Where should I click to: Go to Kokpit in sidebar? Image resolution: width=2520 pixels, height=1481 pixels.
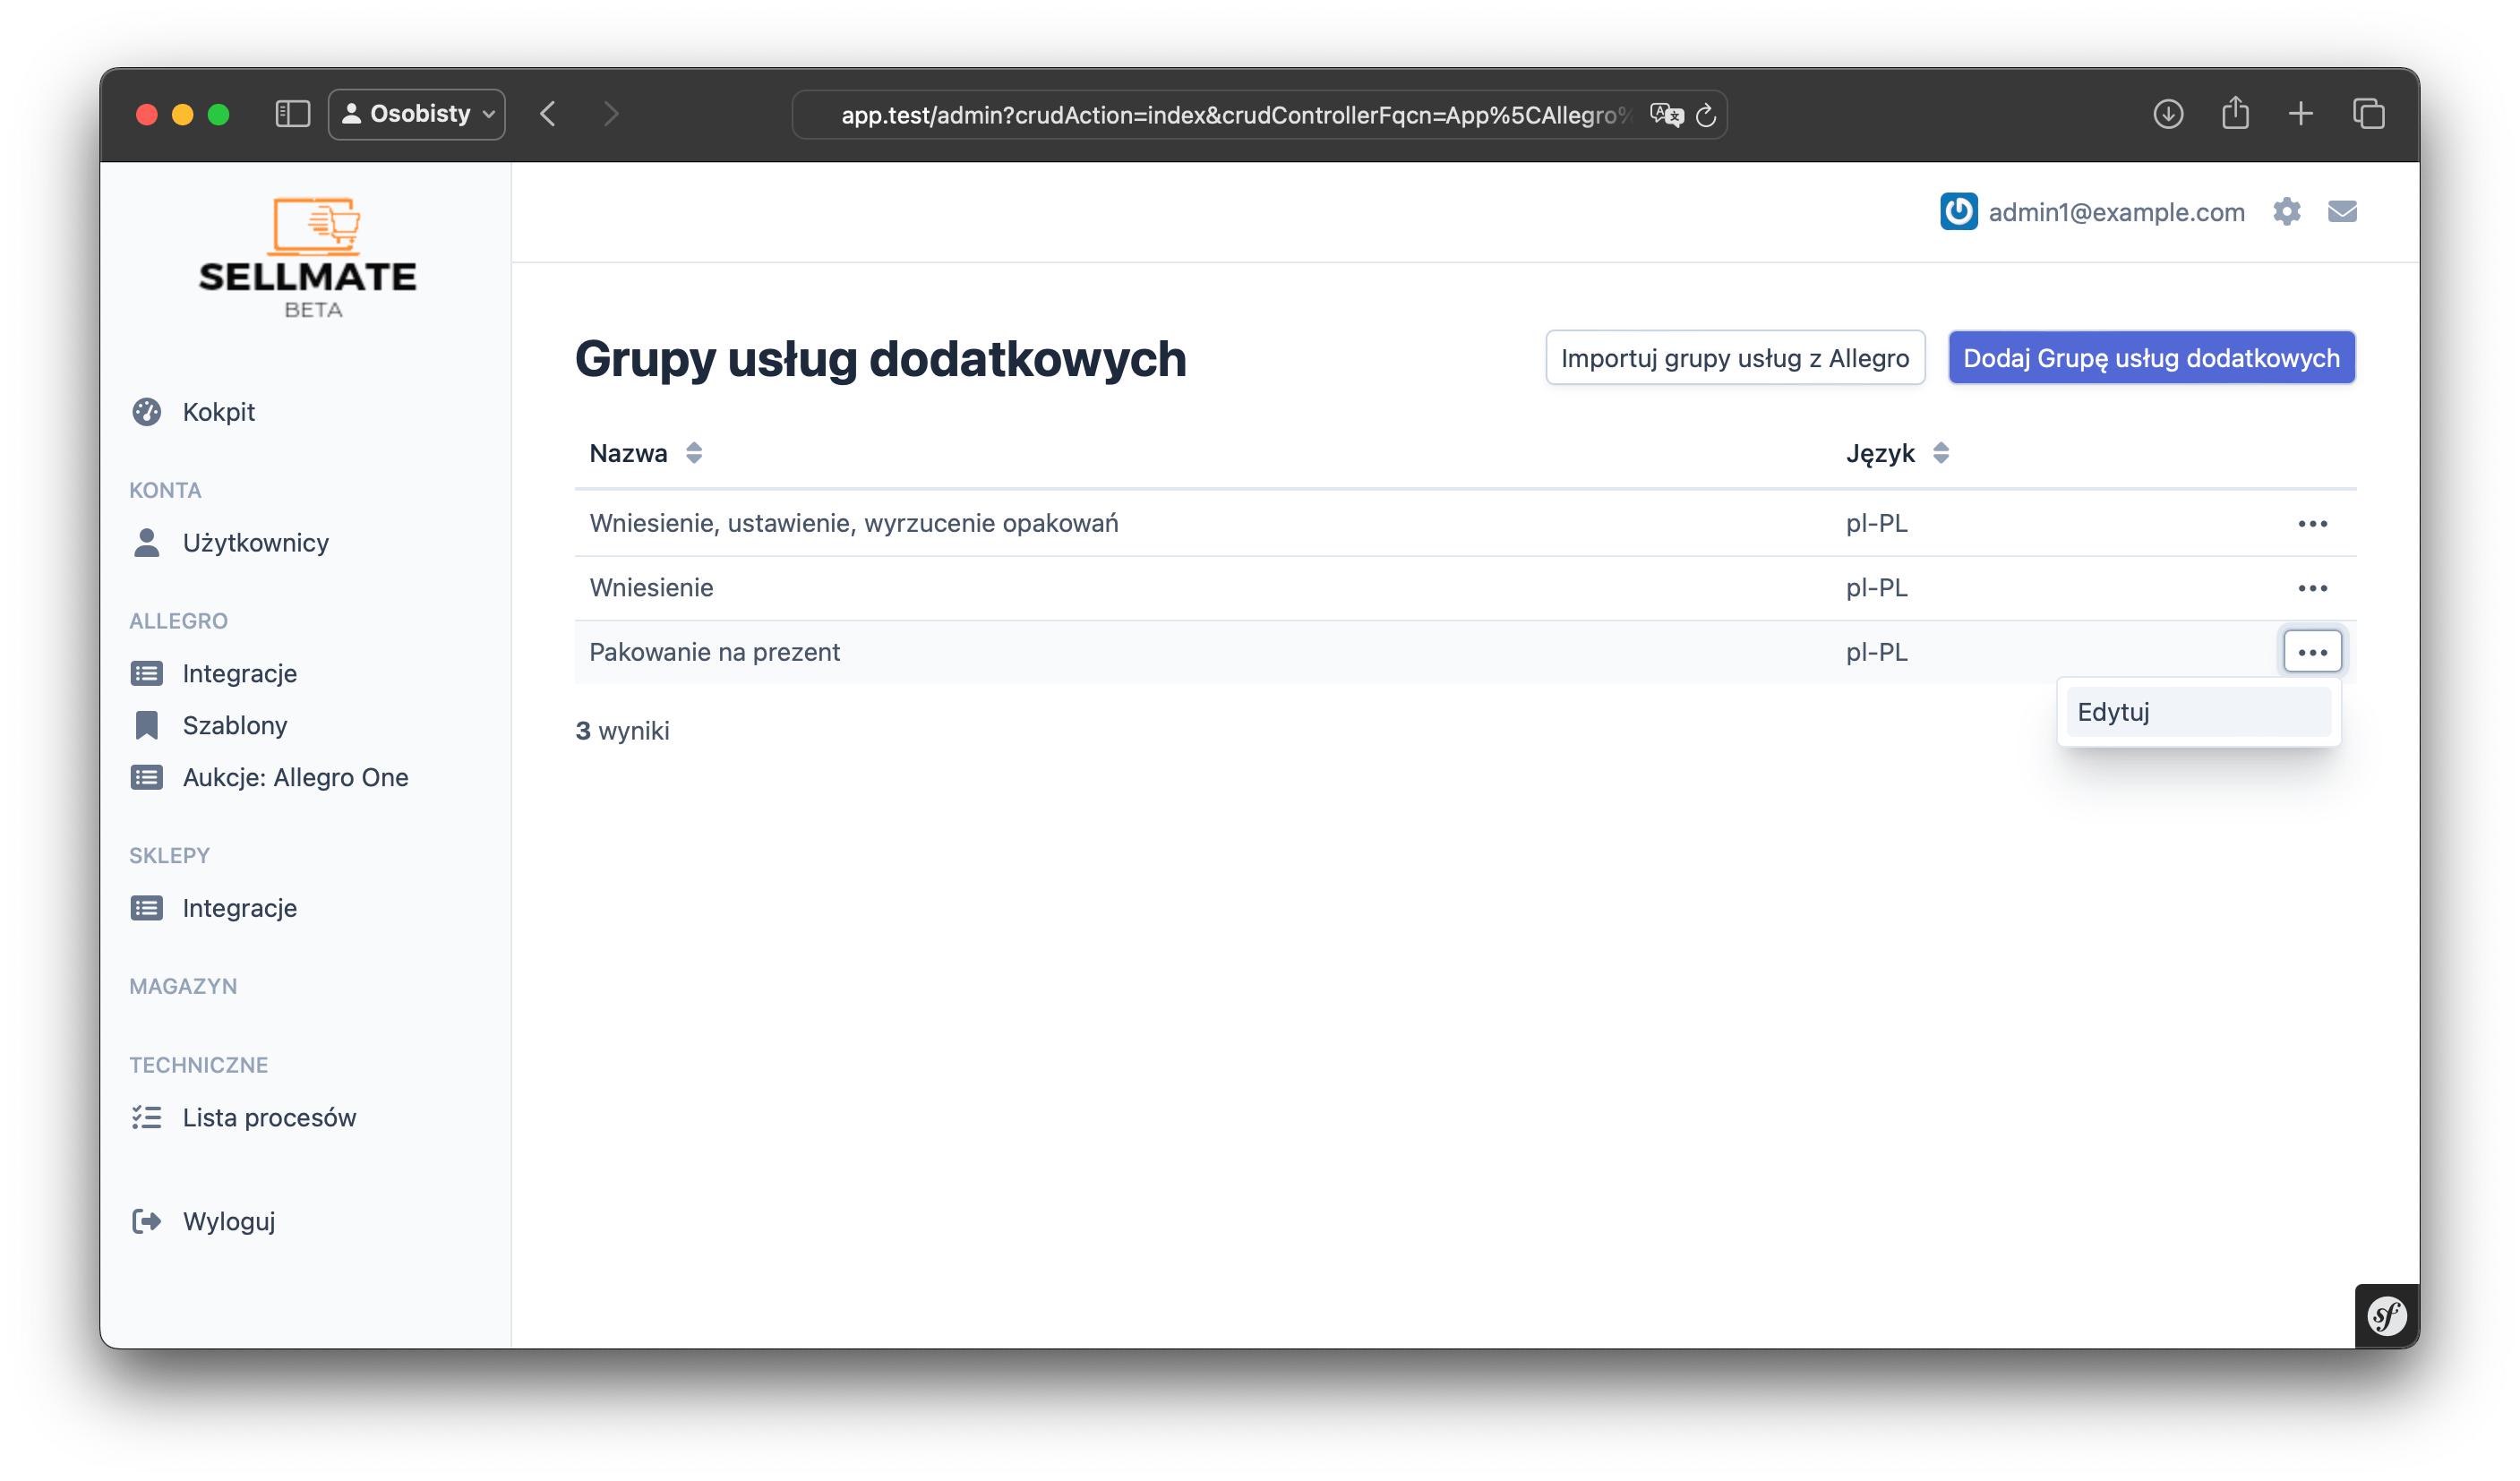[219, 412]
